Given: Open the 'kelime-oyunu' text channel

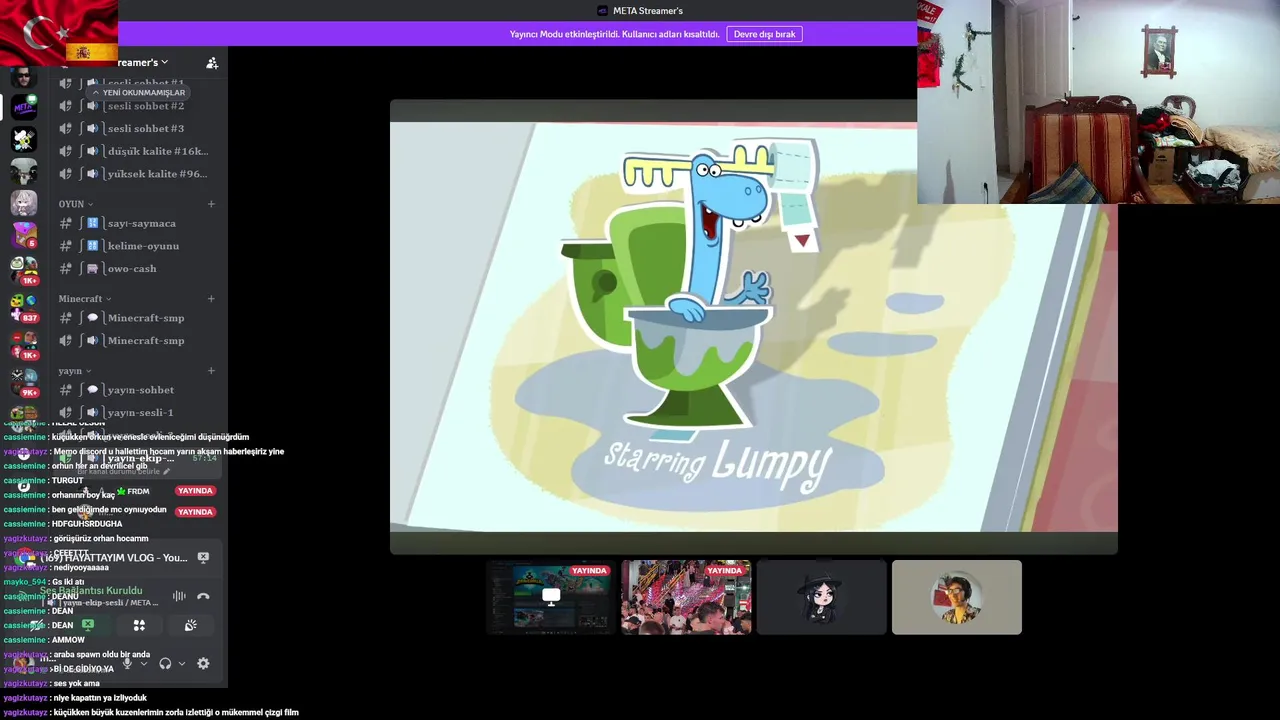Looking at the screenshot, I should click(x=138, y=246).
